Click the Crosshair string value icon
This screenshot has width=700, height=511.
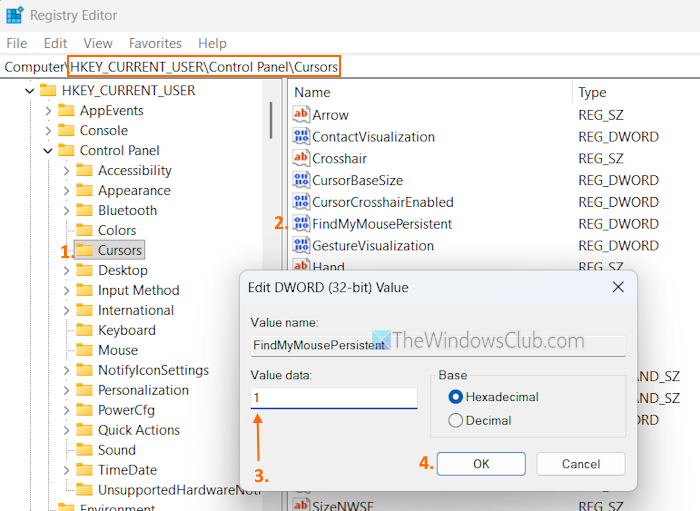(x=301, y=158)
